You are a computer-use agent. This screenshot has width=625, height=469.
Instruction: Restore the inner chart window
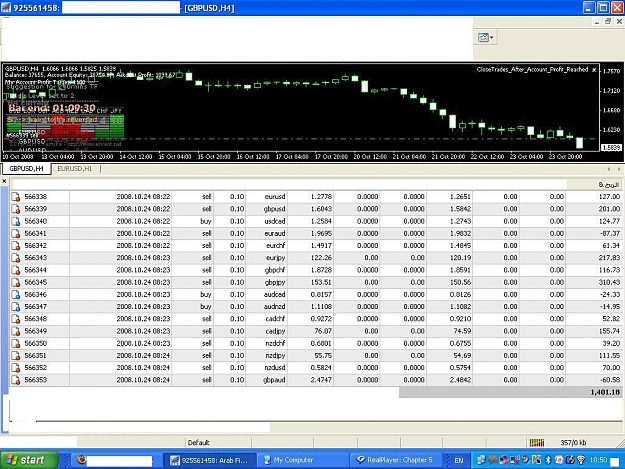coord(608,22)
